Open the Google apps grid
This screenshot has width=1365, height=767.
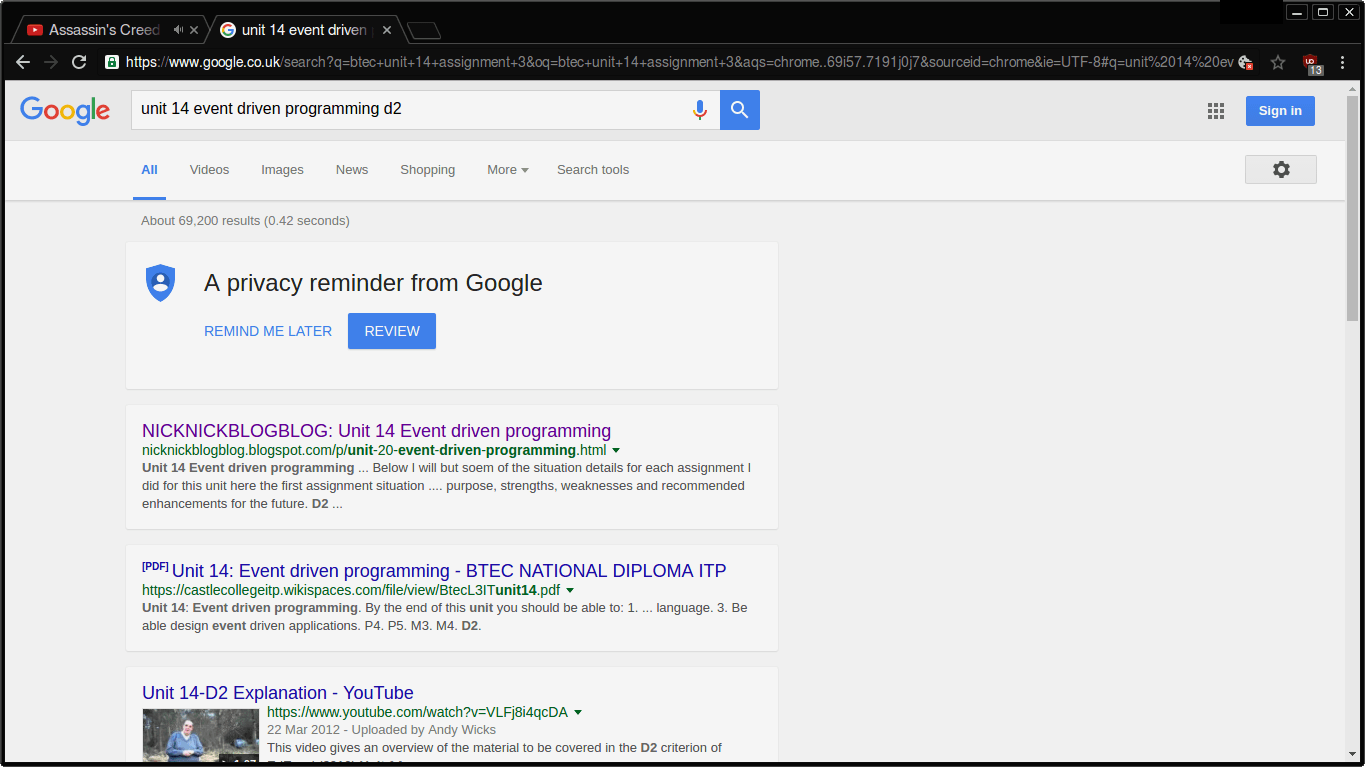pos(1216,111)
